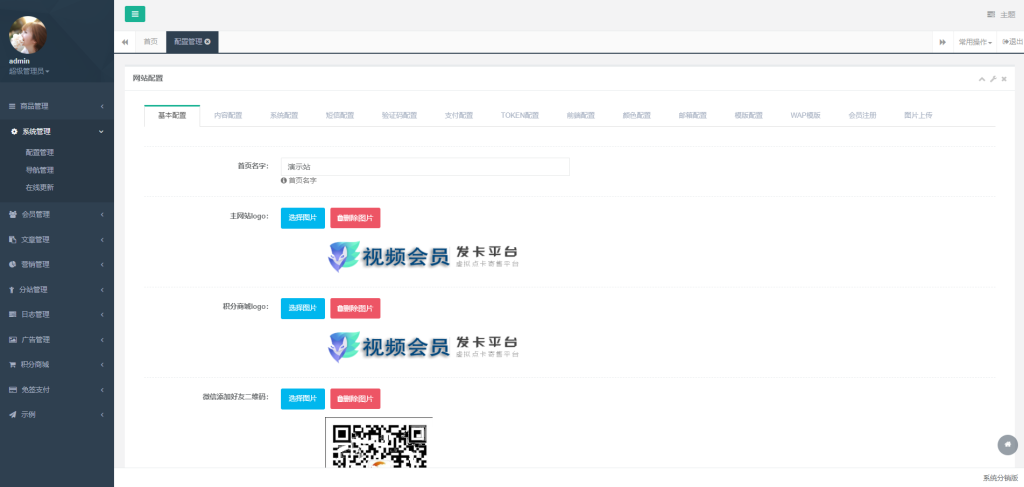The width and height of the screenshot is (1024, 487).
Task: Click the paper plane icon beside 示例
Action: (12, 415)
